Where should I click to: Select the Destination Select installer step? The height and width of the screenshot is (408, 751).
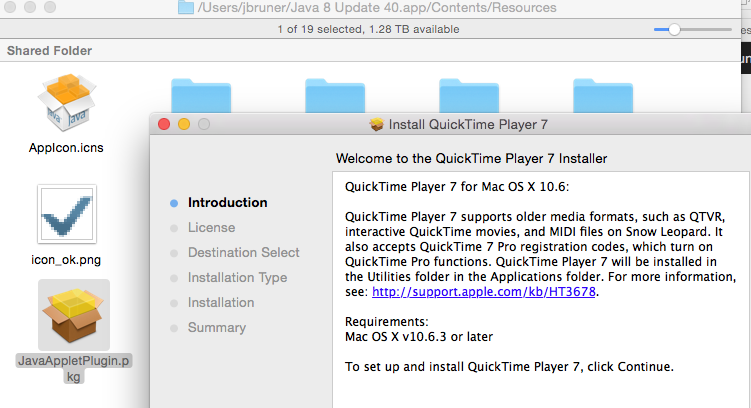(243, 252)
